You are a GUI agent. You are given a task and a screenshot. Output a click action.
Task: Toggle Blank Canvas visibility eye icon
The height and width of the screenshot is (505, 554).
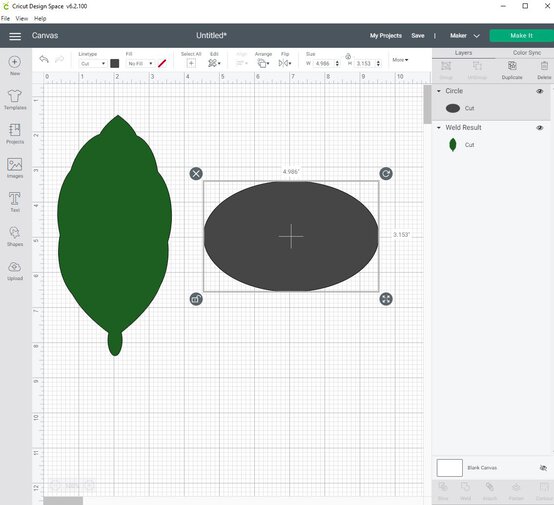click(x=543, y=468)
